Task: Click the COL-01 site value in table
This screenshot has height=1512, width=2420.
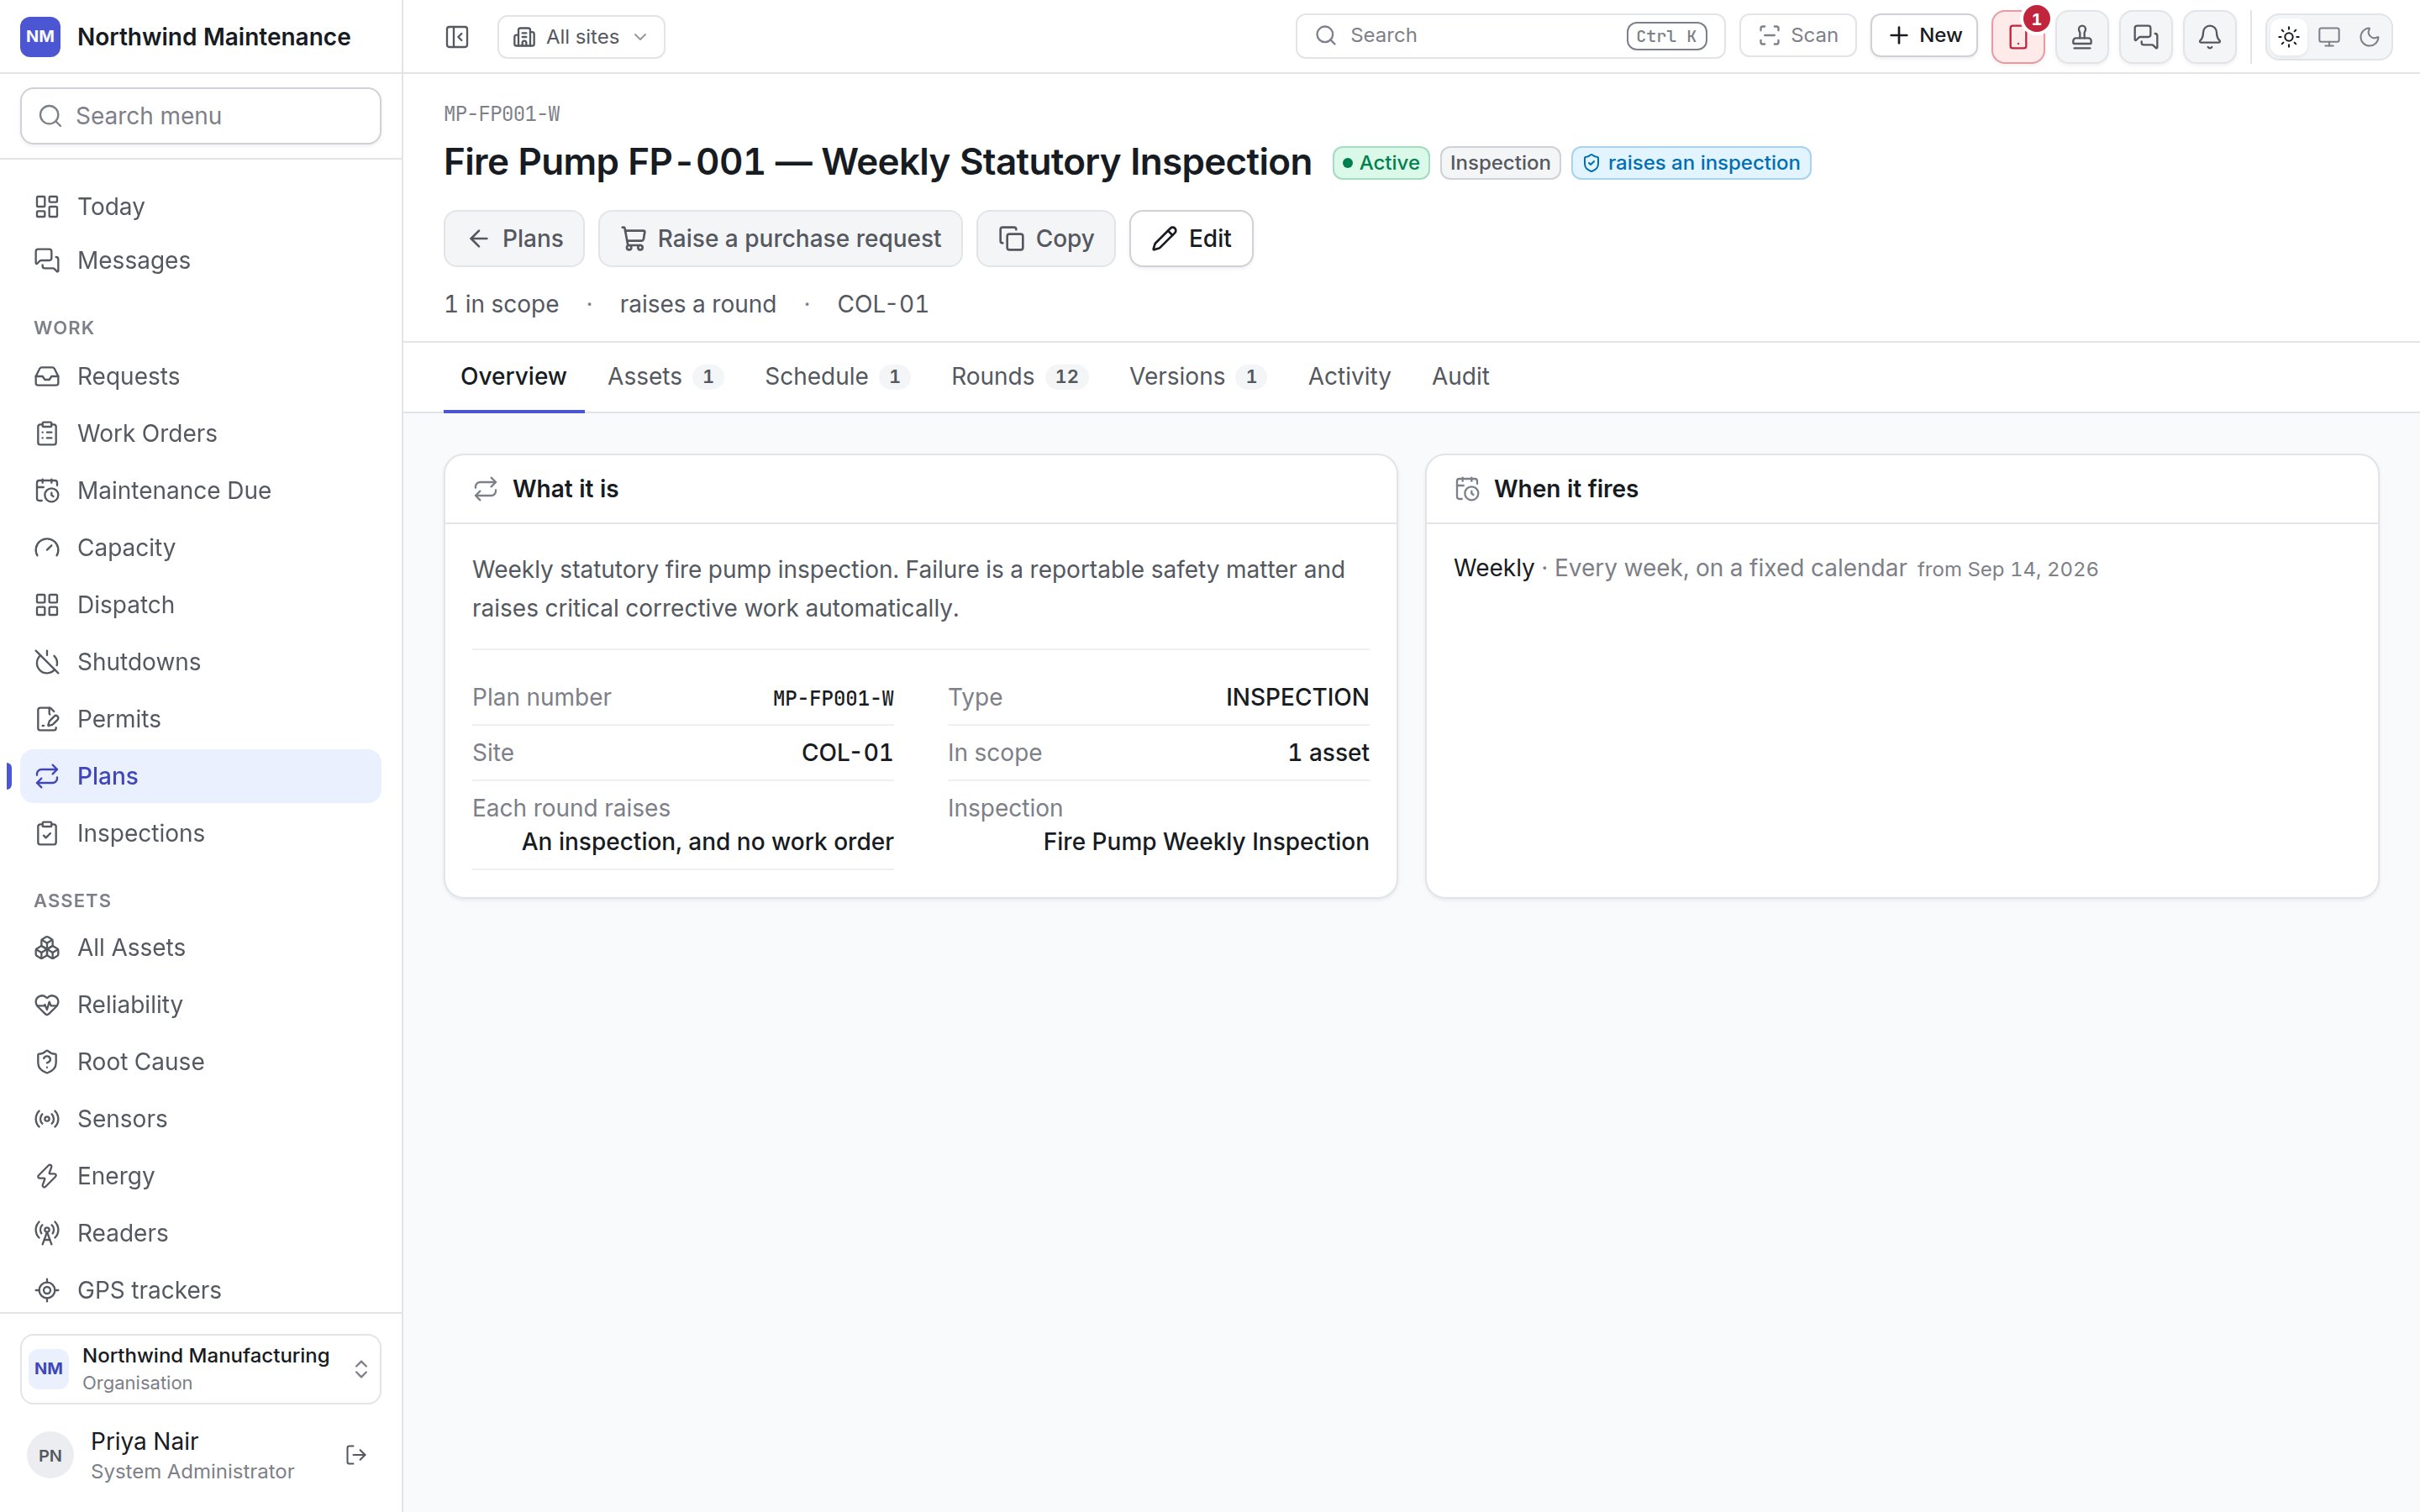Action: tap(847, 753)
